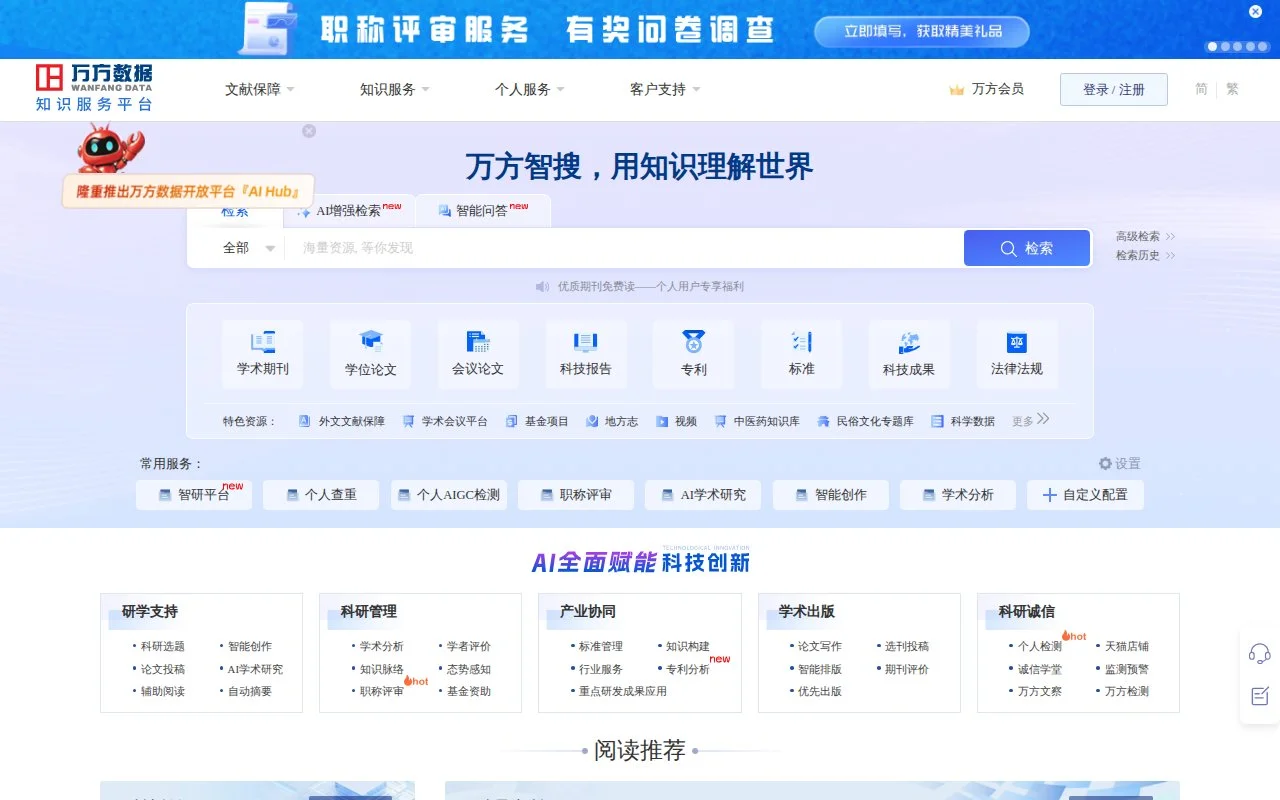
Task: Click the 自定义配置 plus button
Action: tap(1085, 495)
